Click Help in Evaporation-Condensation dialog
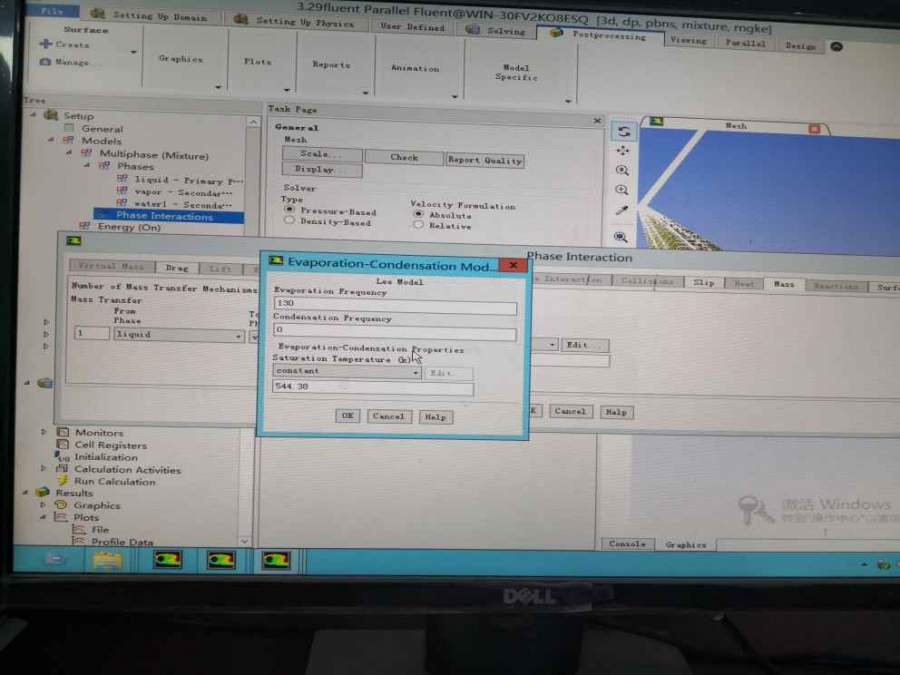900x675 pixels. [x=436, y=417]
